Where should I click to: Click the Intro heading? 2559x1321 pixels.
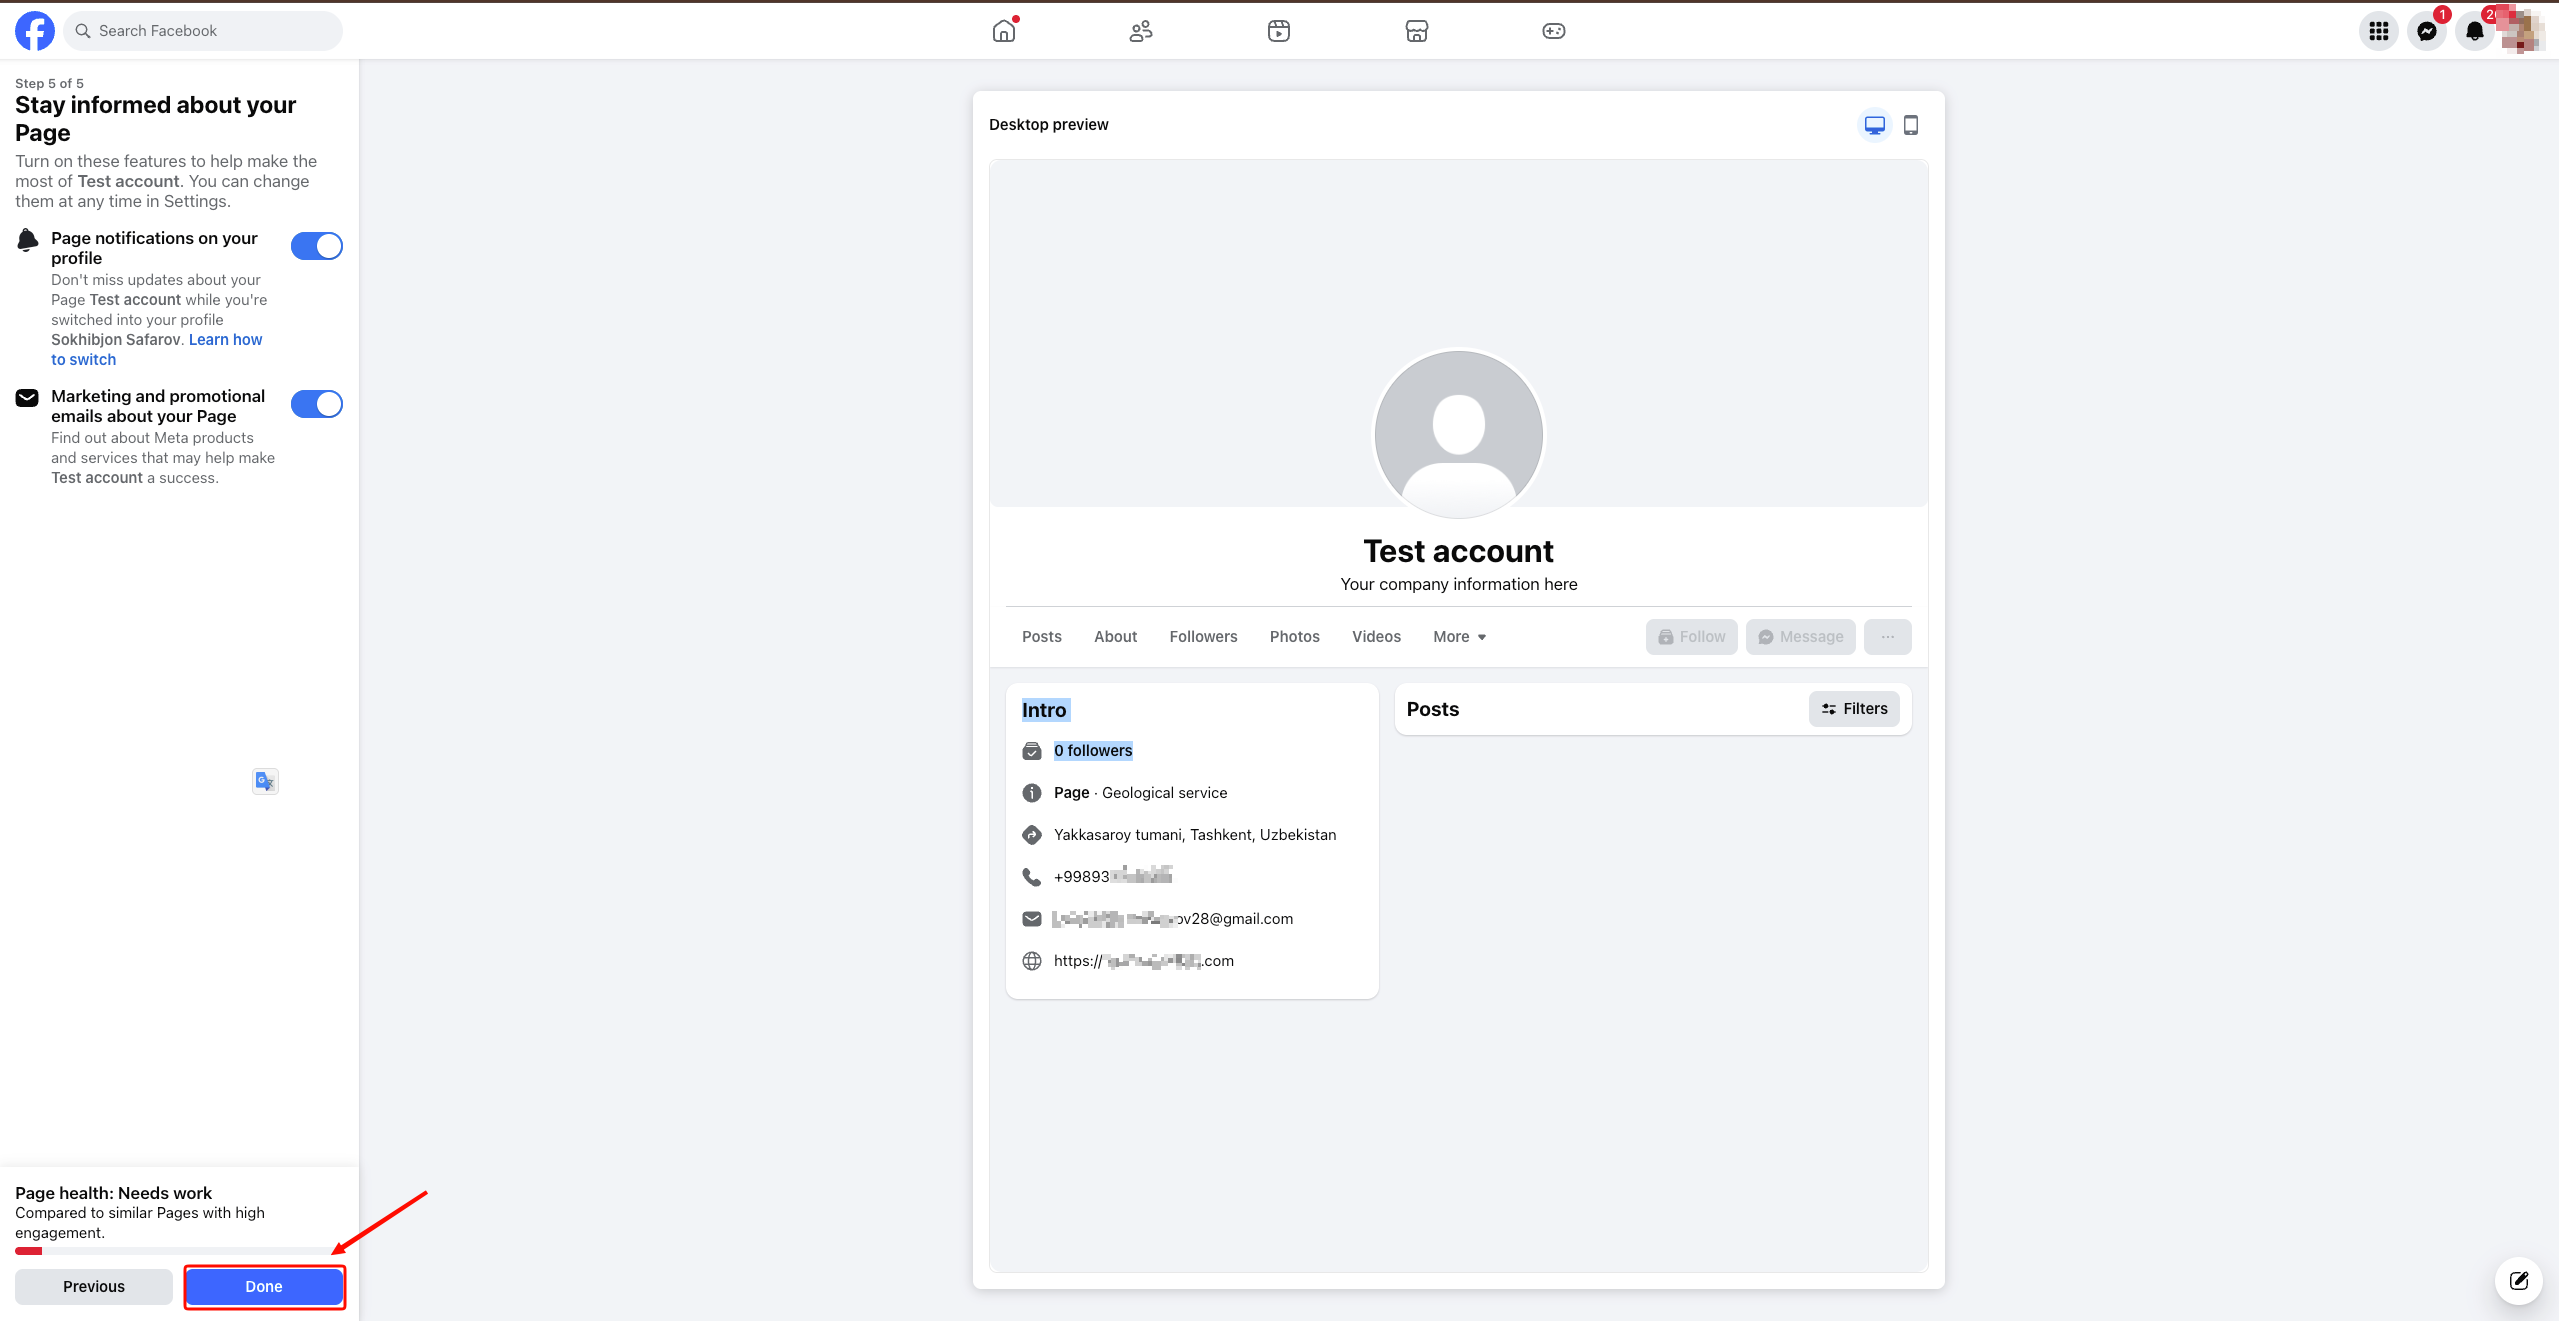point(1044,710)
